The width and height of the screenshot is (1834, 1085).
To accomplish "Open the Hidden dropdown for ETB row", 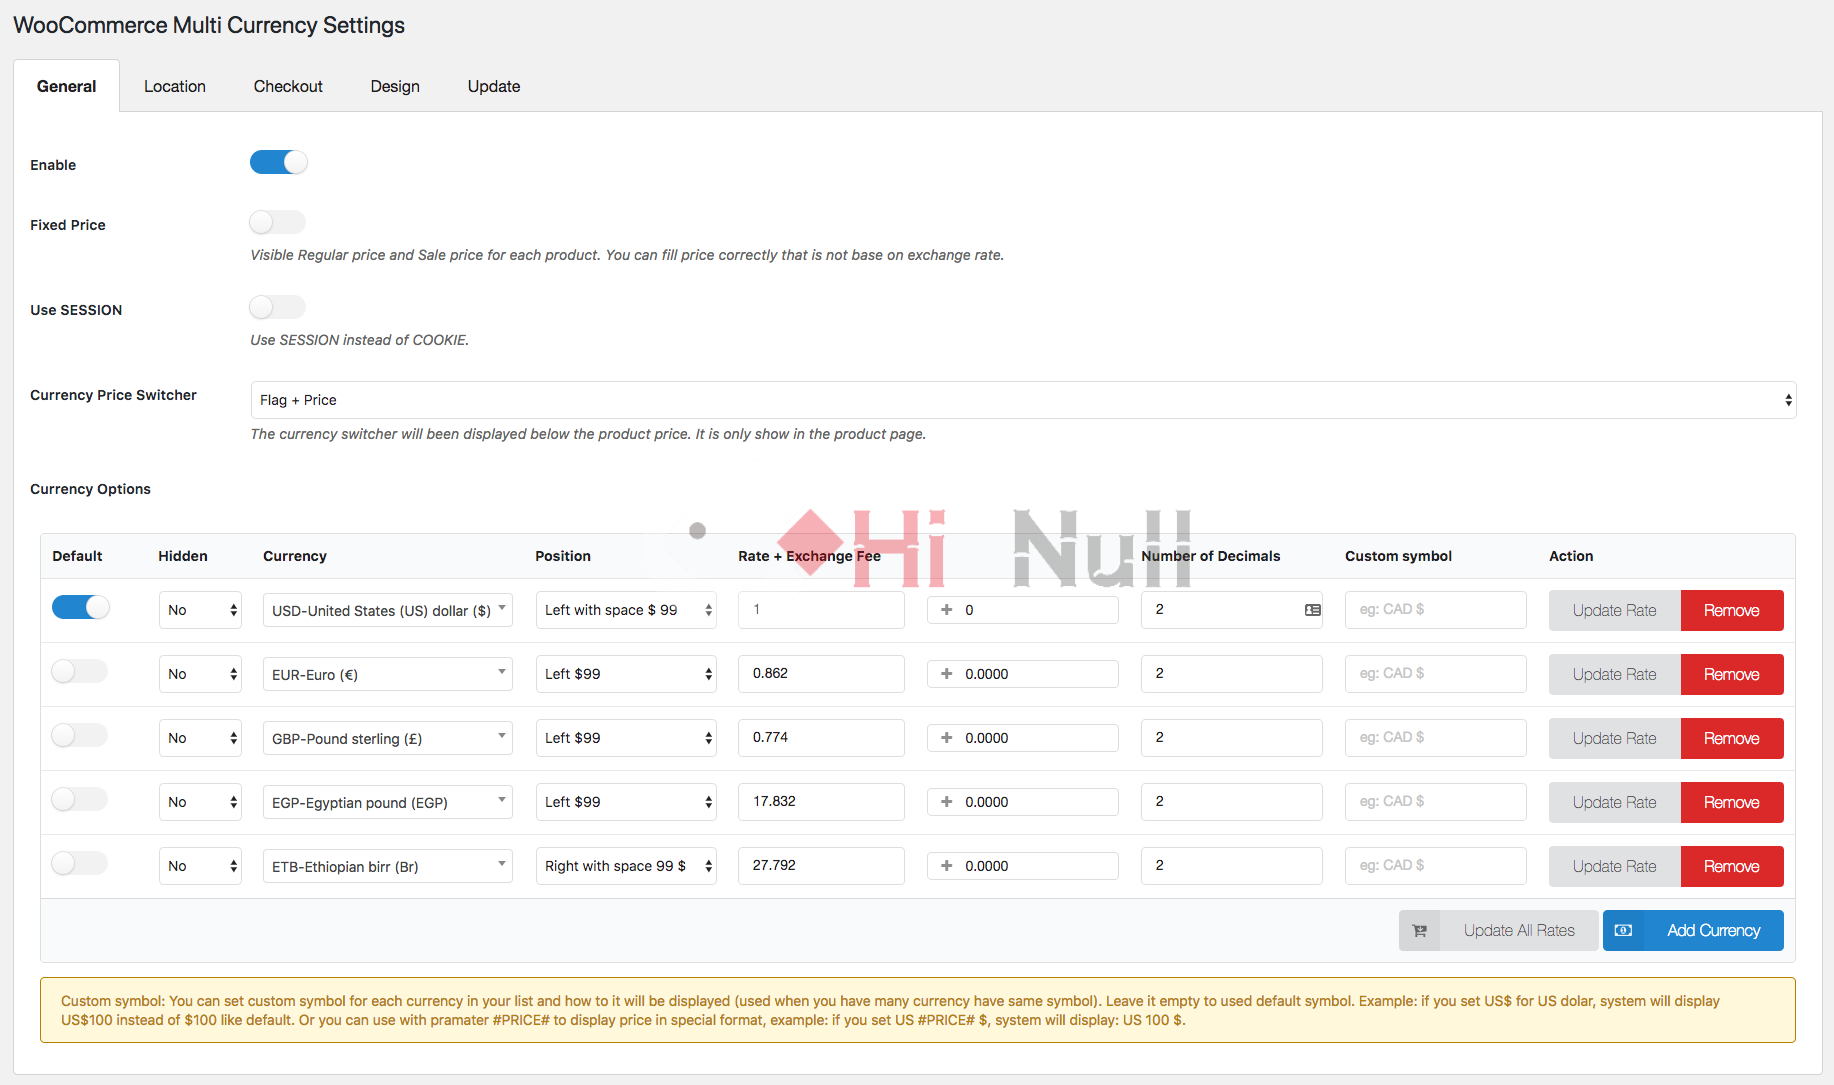I will [200, 866].
